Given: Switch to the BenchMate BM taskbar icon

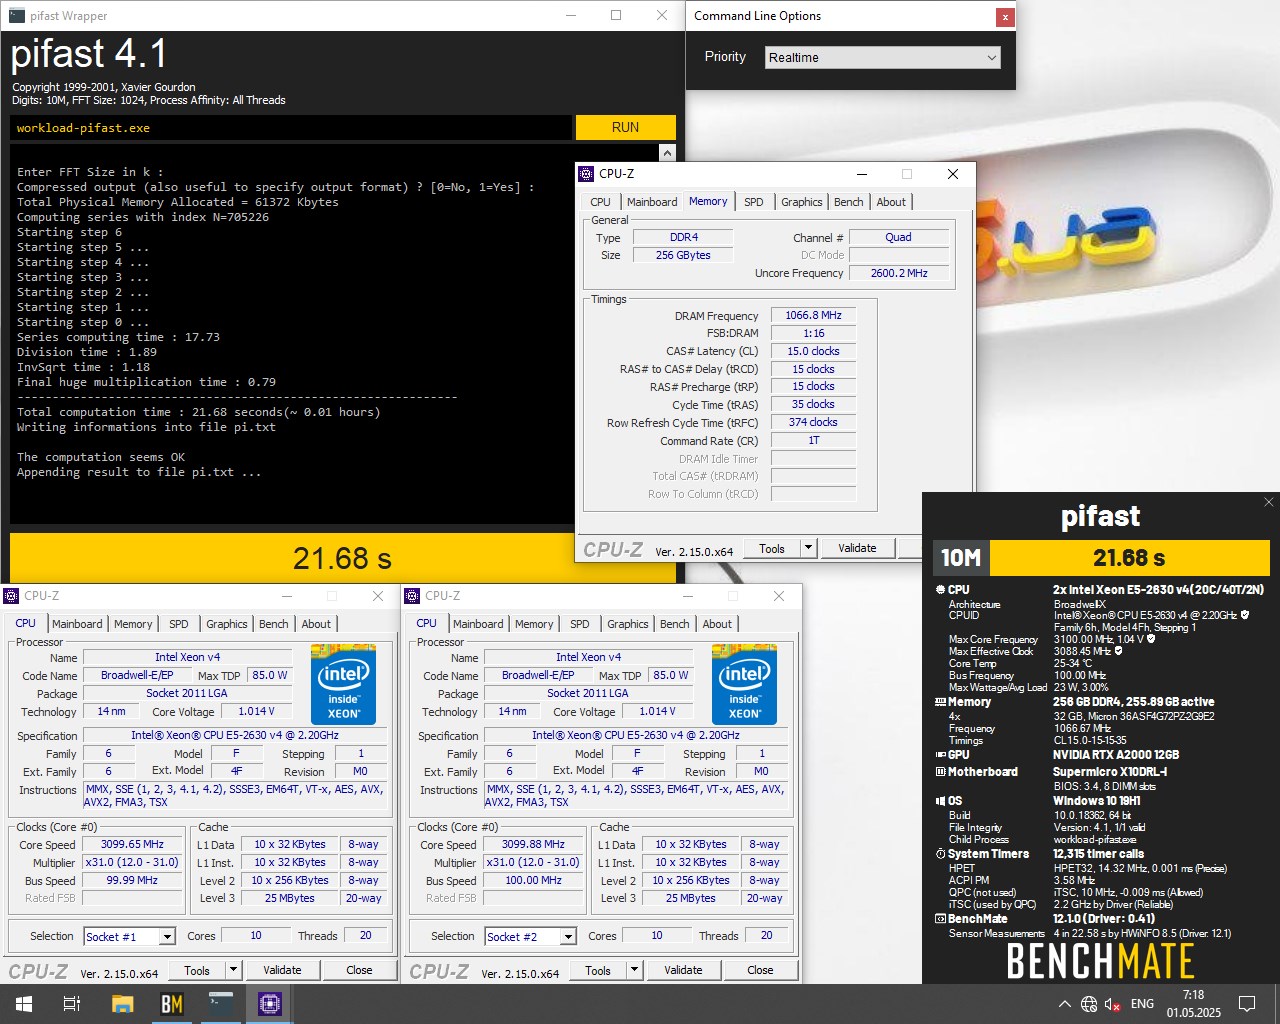Looking at the screenshot, I should [172, 1004].
